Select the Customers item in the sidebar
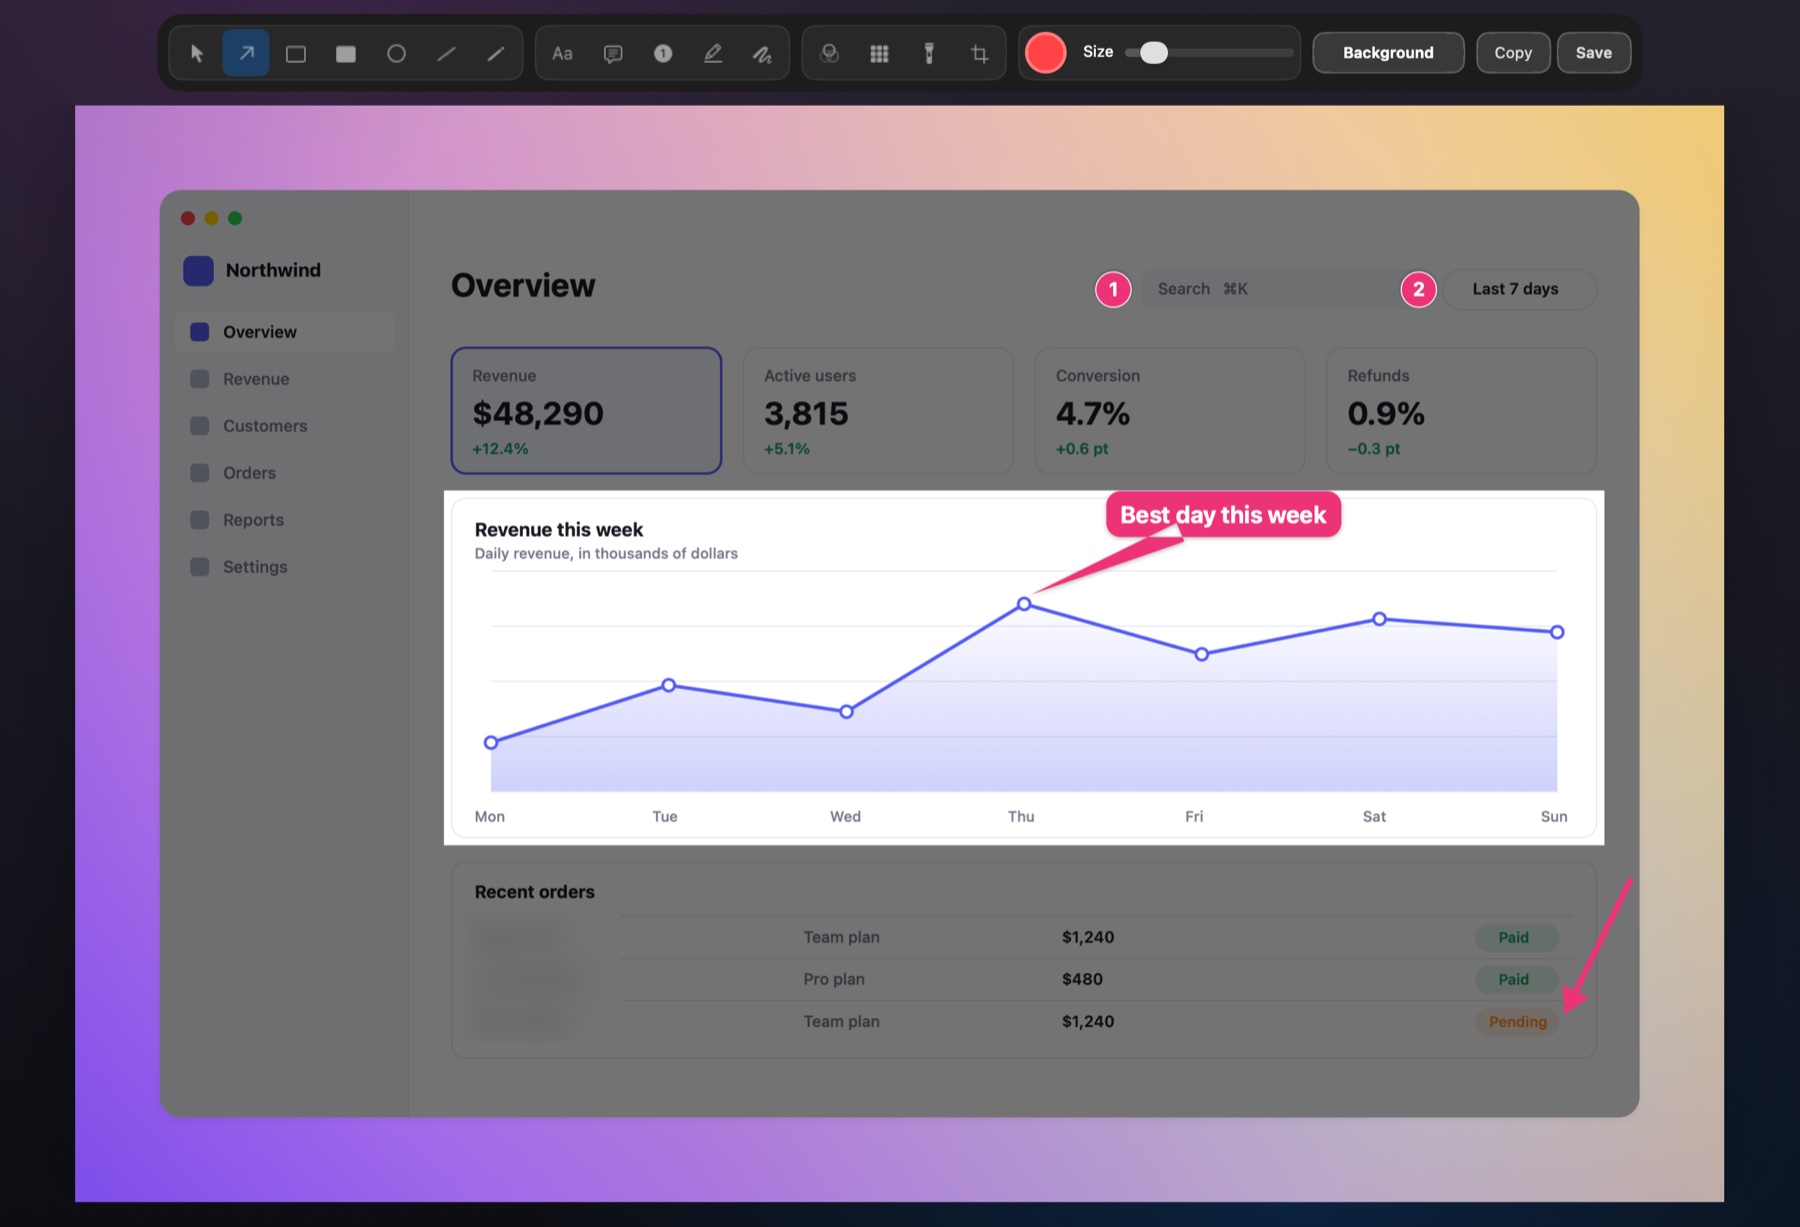This screenshot has height=1227, width=1800. pos(284,426)
